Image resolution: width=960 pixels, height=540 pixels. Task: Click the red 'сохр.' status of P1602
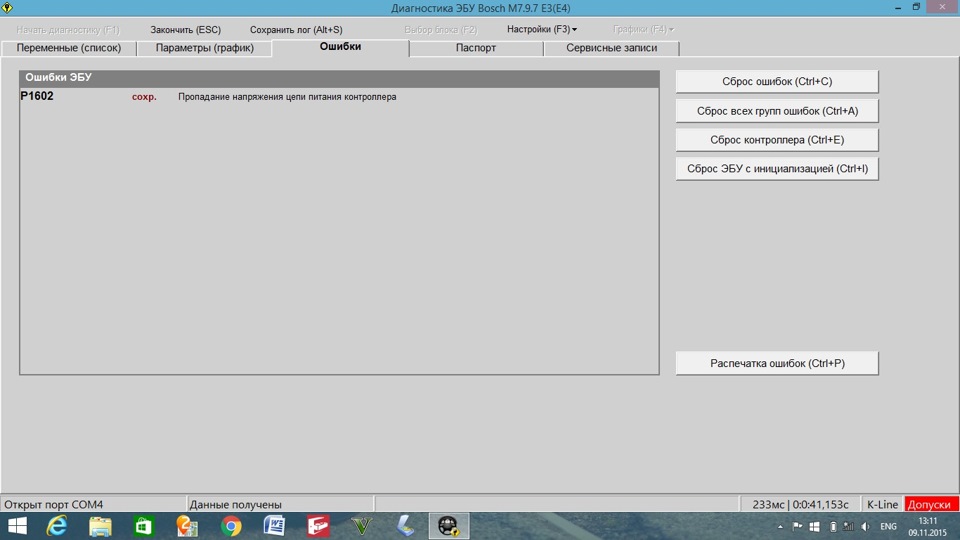coord(144,97)
